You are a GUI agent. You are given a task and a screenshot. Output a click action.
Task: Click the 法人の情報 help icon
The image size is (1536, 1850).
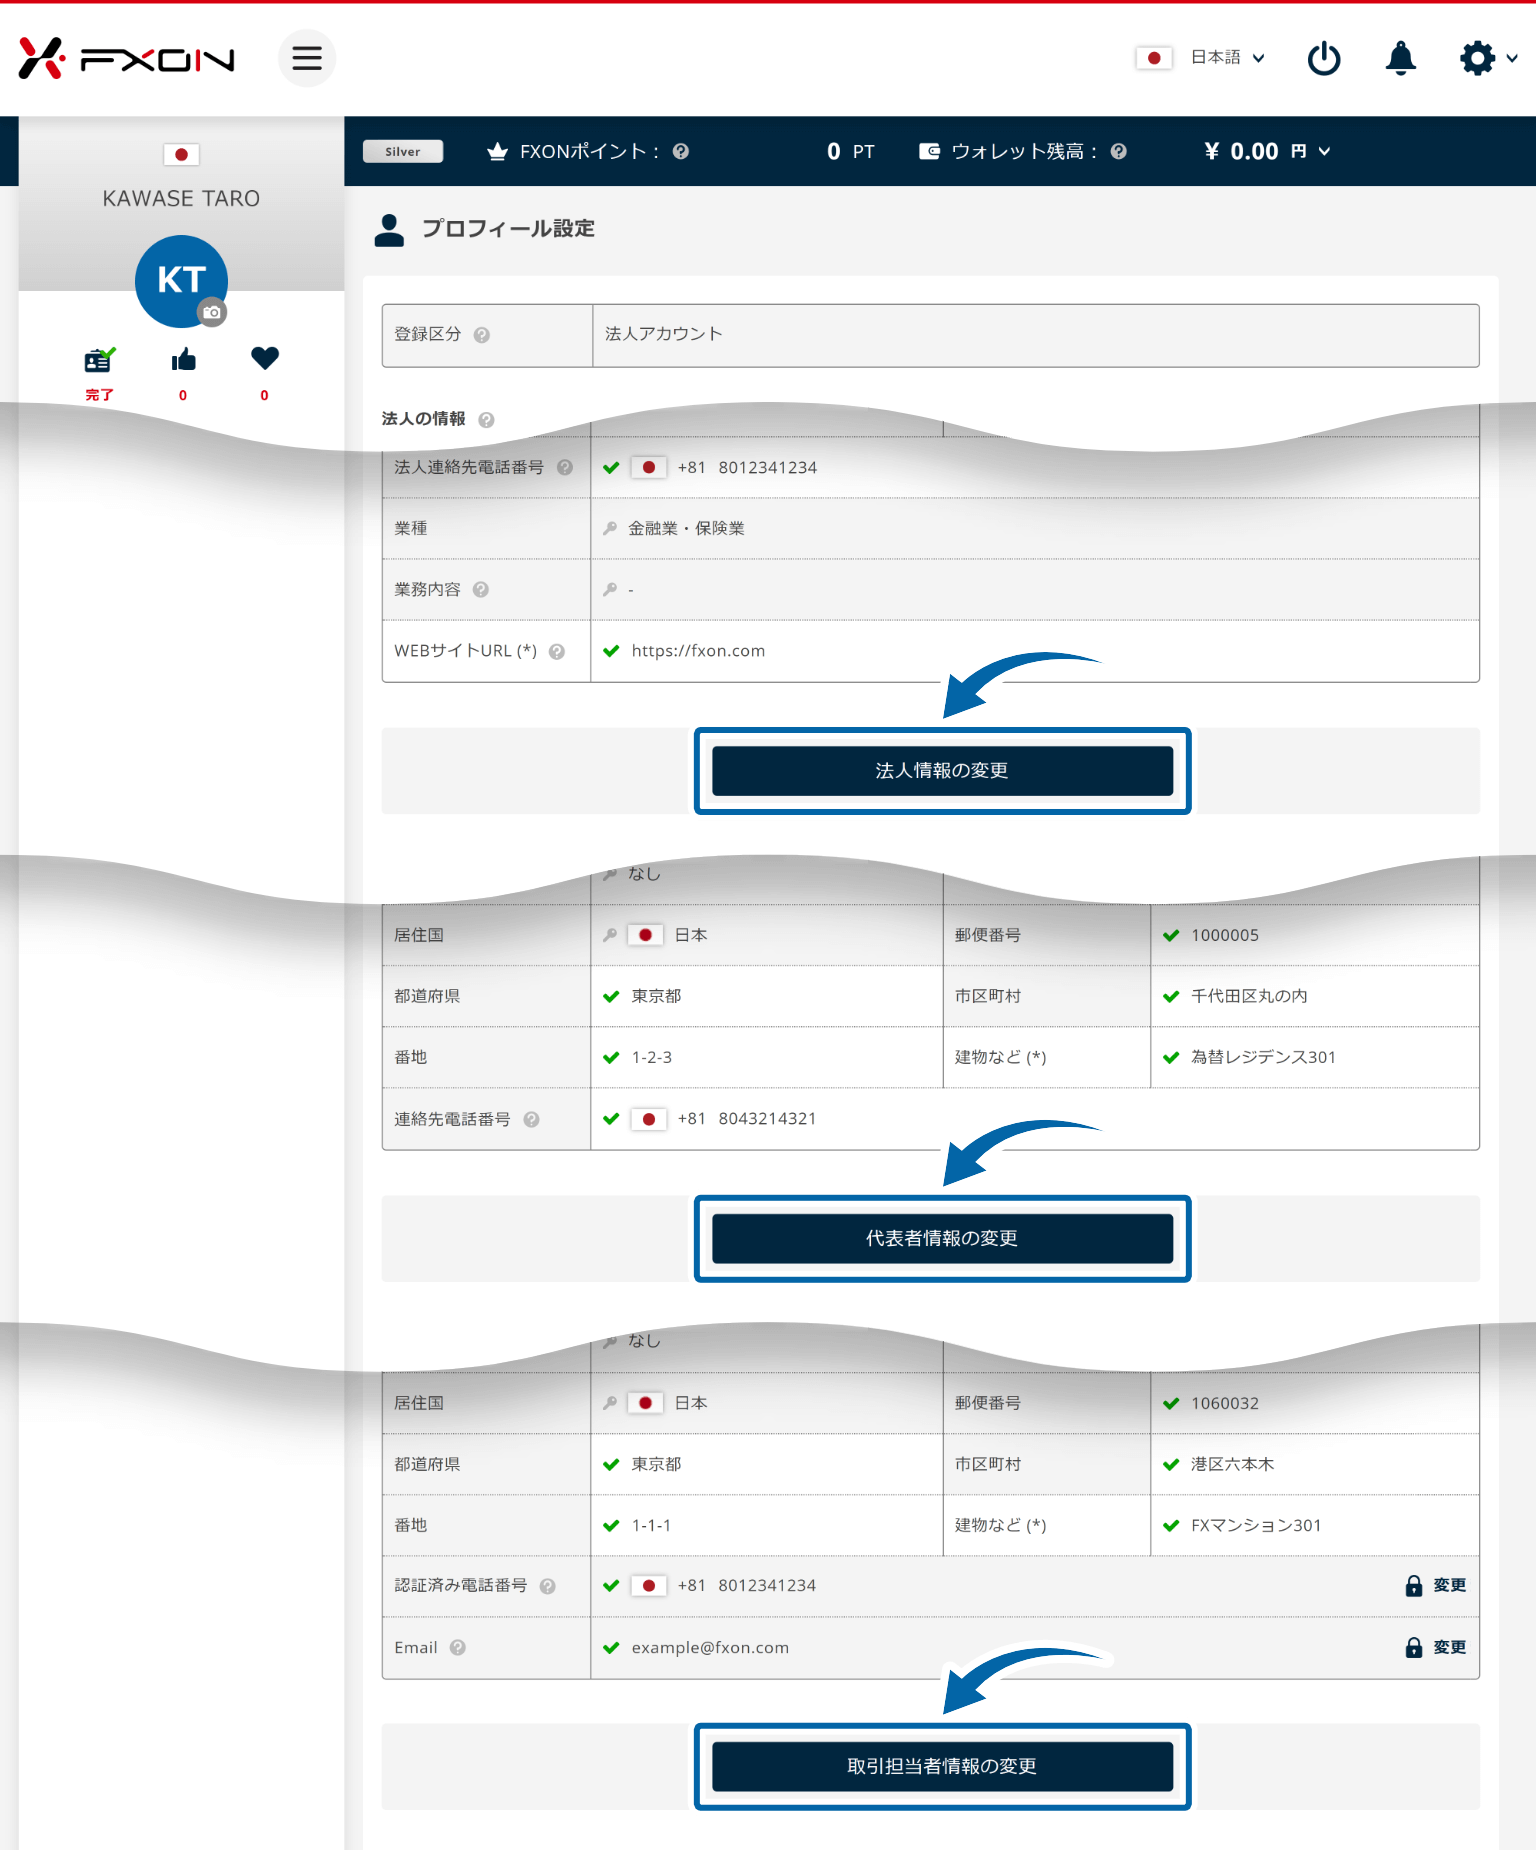click(486, 419)
